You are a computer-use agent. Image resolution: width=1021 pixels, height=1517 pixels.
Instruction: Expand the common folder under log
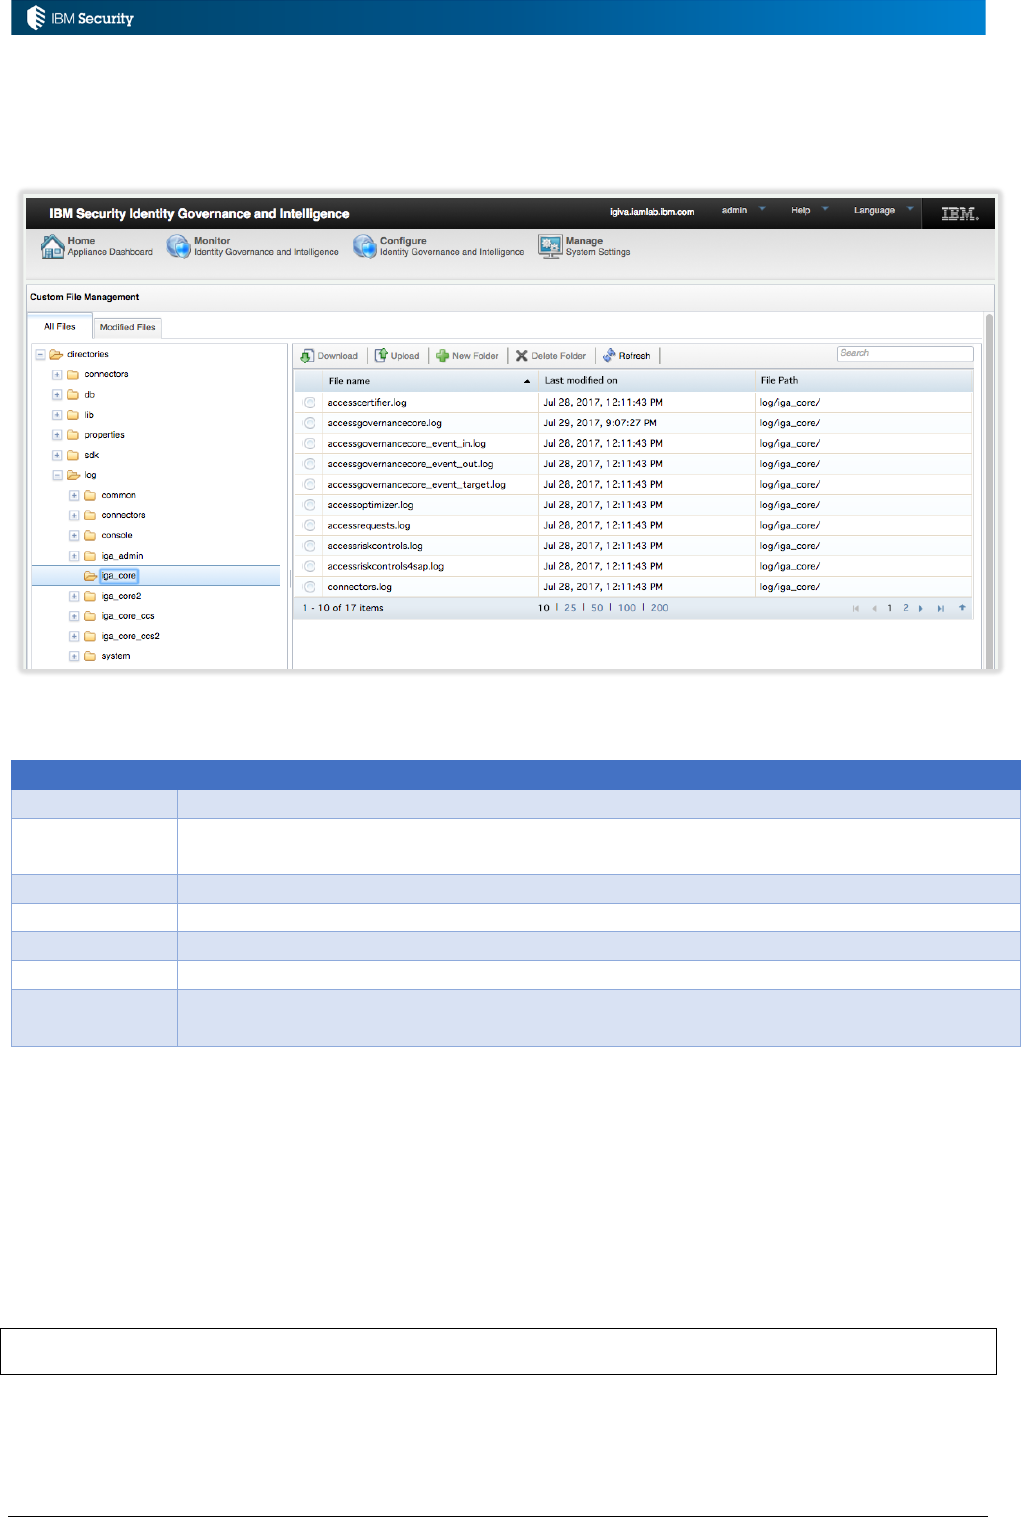(x=74, y=495)
